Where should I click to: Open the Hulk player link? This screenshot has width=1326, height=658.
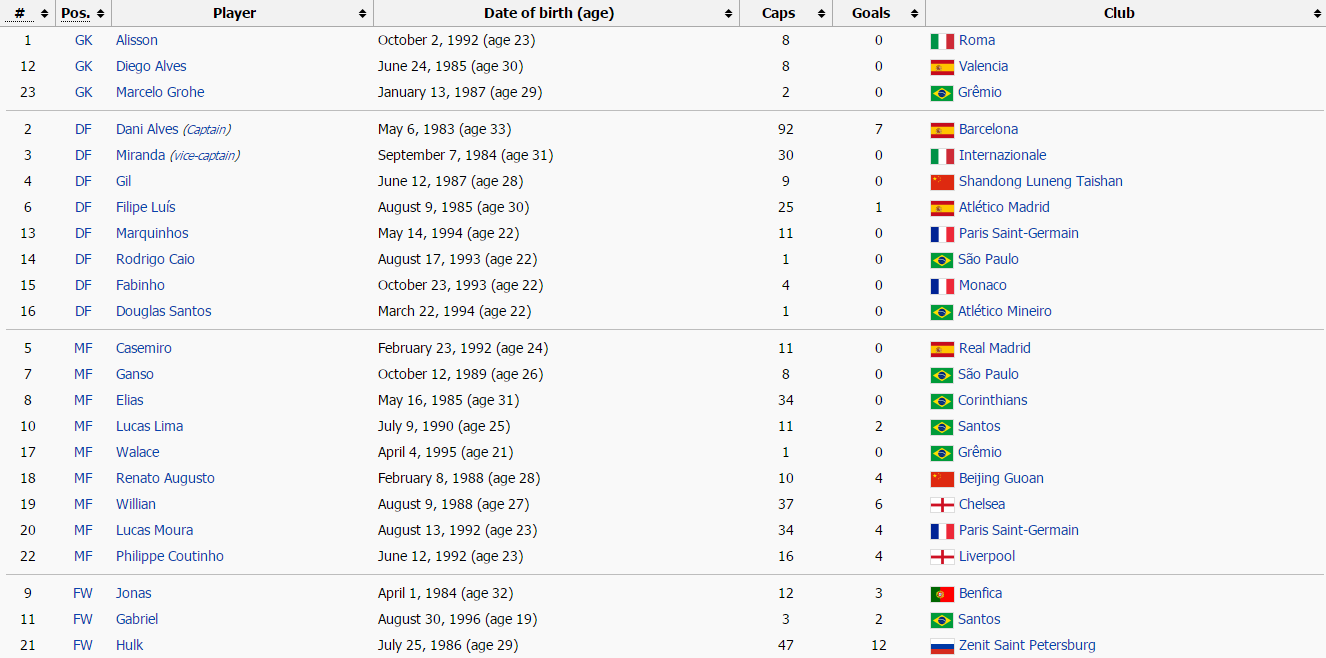point(129,646)
